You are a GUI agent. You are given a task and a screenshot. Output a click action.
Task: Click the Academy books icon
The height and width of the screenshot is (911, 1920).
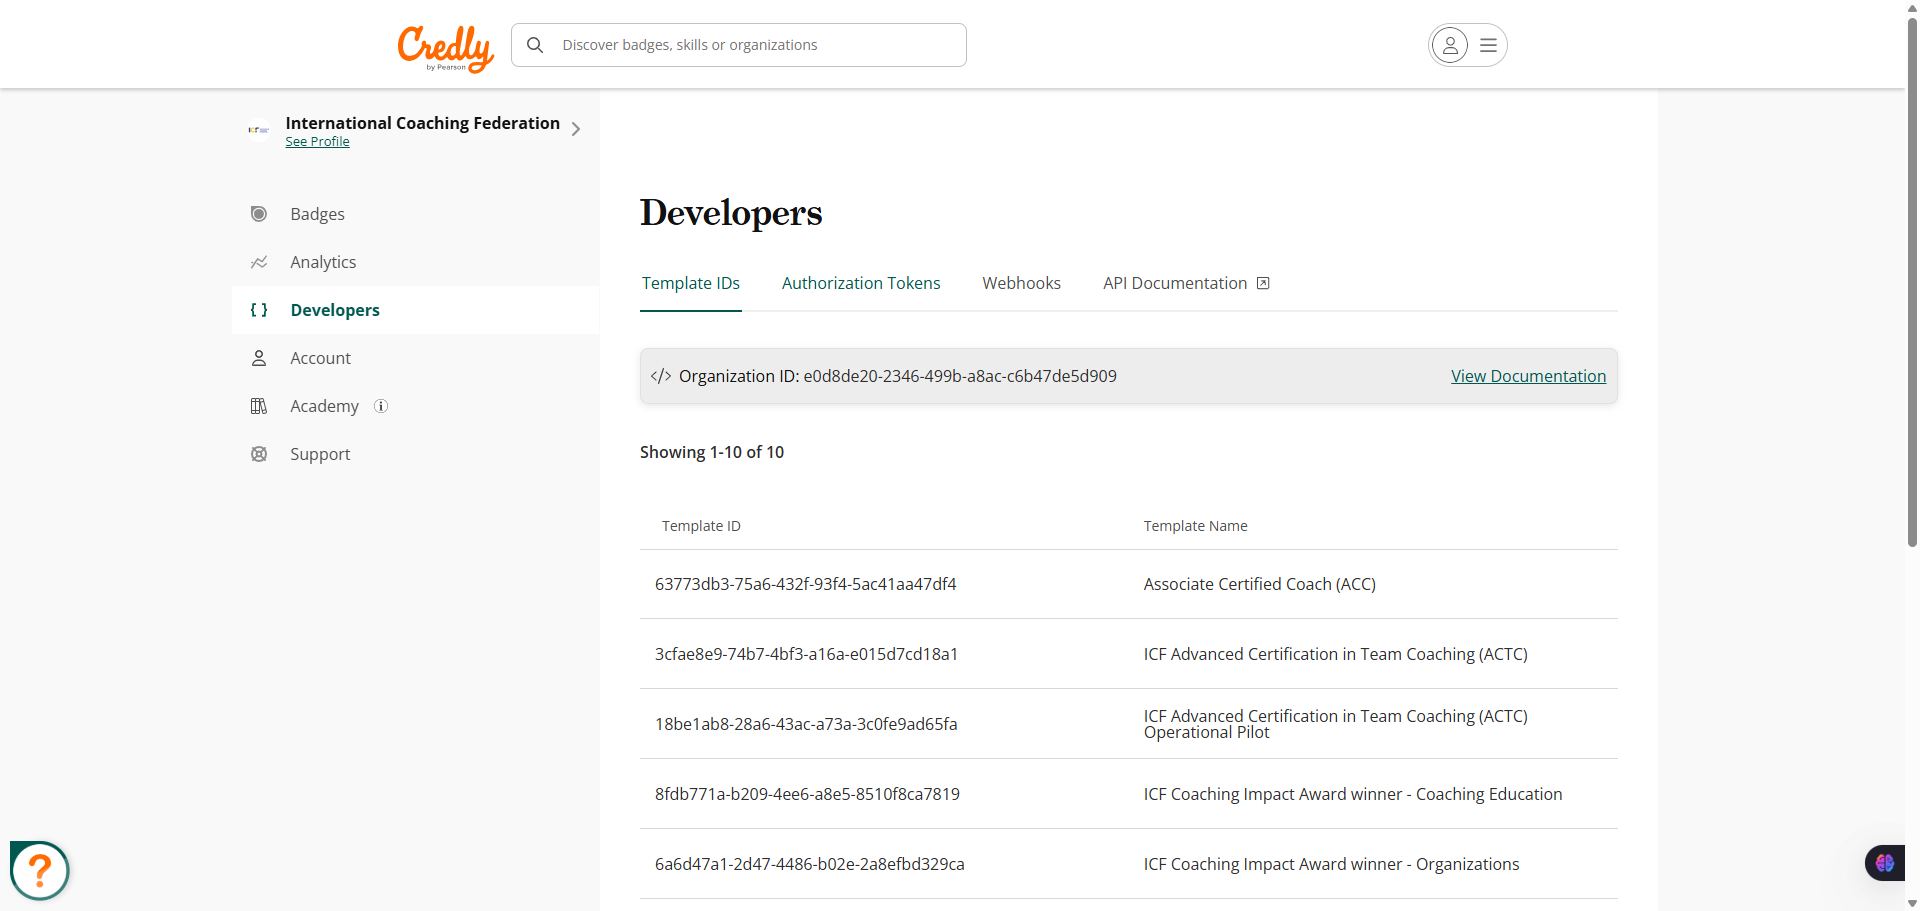tap(259, 406)
